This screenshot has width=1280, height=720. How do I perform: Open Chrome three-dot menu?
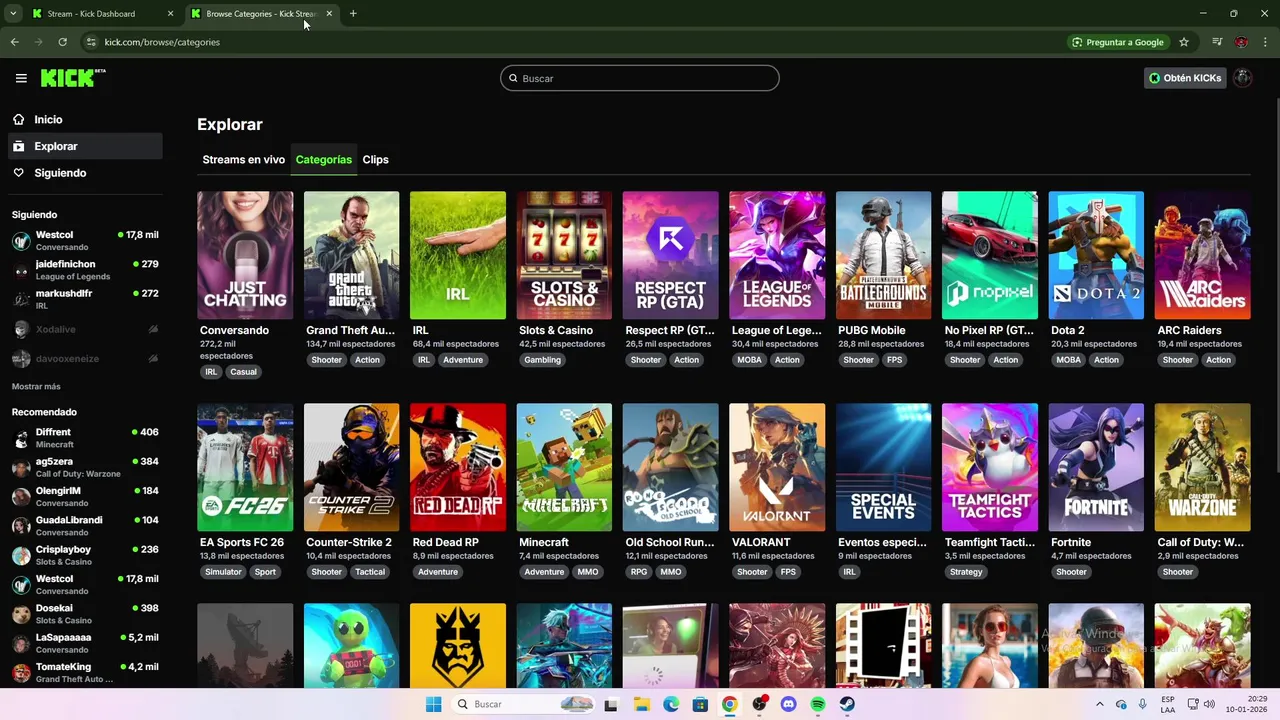click(x=1266, y=42)
